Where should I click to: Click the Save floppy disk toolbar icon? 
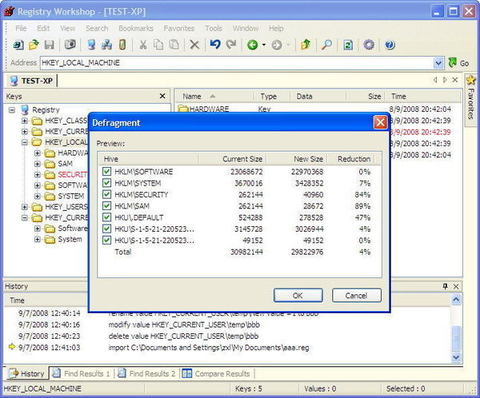[x=49, y=44]
